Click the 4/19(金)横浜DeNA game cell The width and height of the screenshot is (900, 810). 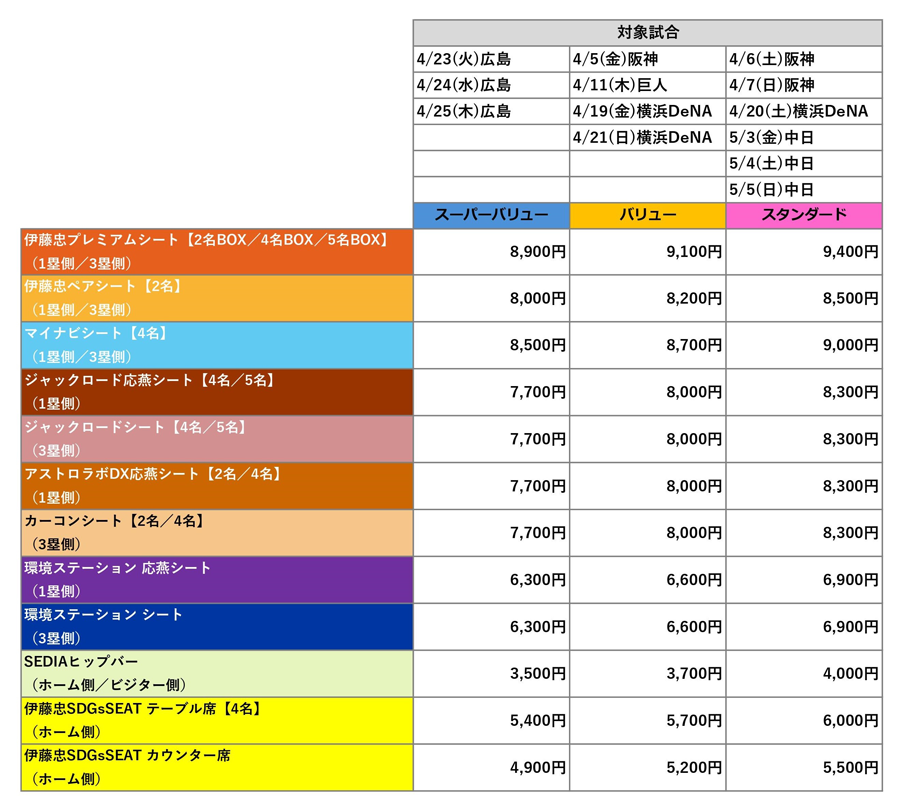tap(647, 111)
